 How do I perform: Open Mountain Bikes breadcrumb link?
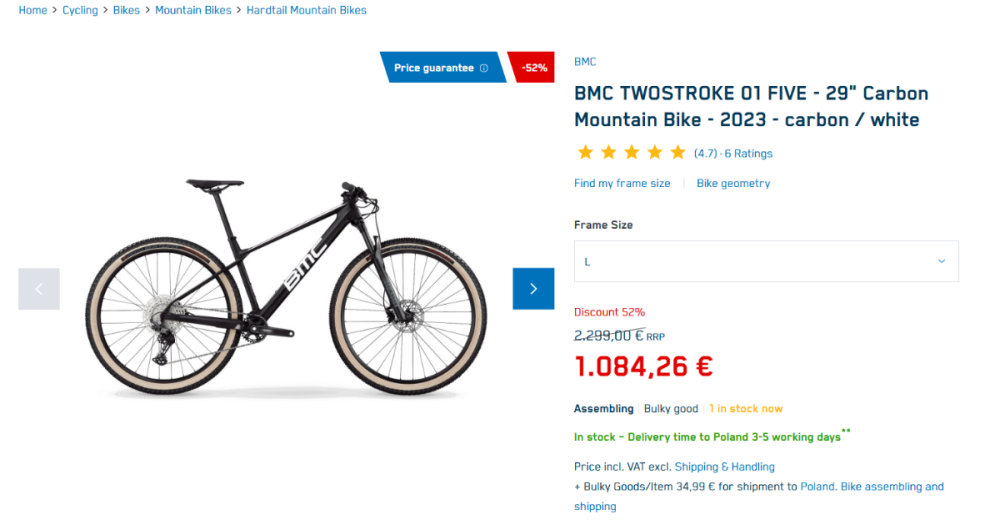193,10
